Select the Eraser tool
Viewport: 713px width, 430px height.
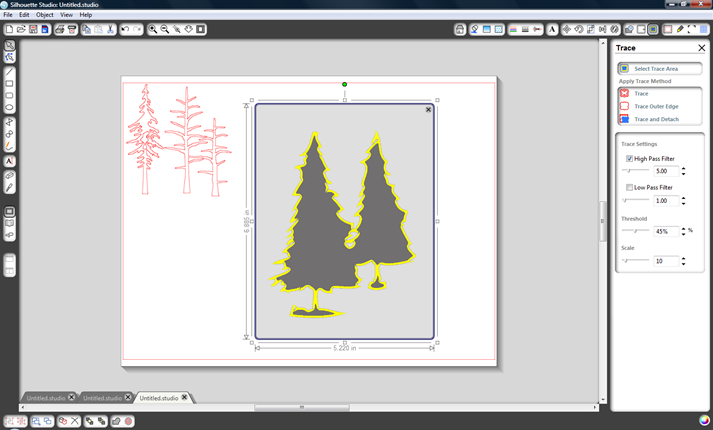tap(10, 175)
